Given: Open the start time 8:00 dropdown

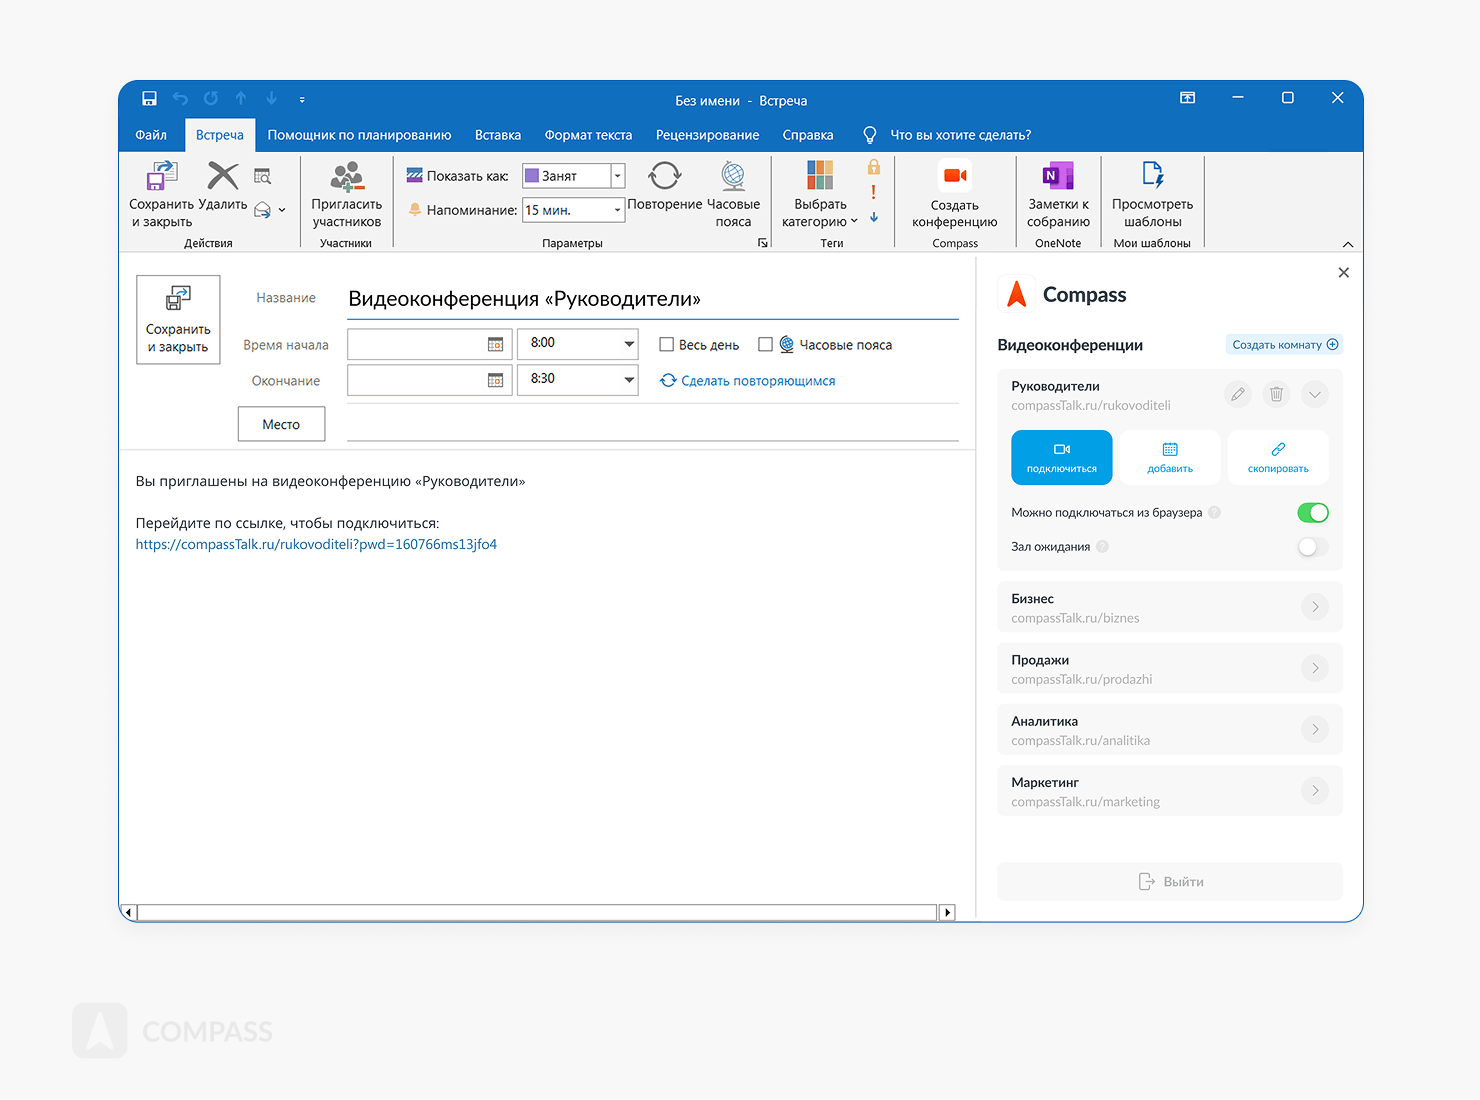Looking at the screenshot, I should click(629, 344).
